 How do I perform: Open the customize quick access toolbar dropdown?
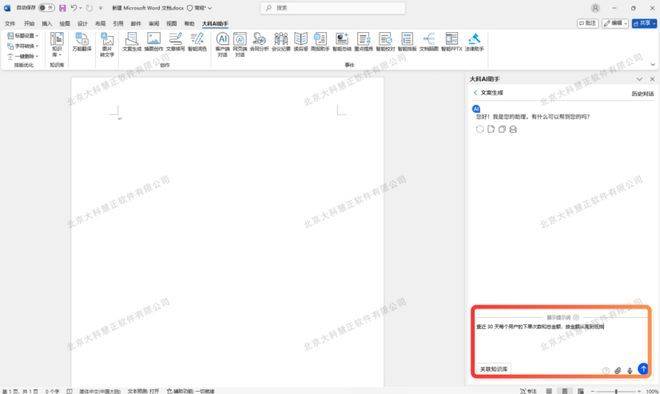tap(100, 8)
